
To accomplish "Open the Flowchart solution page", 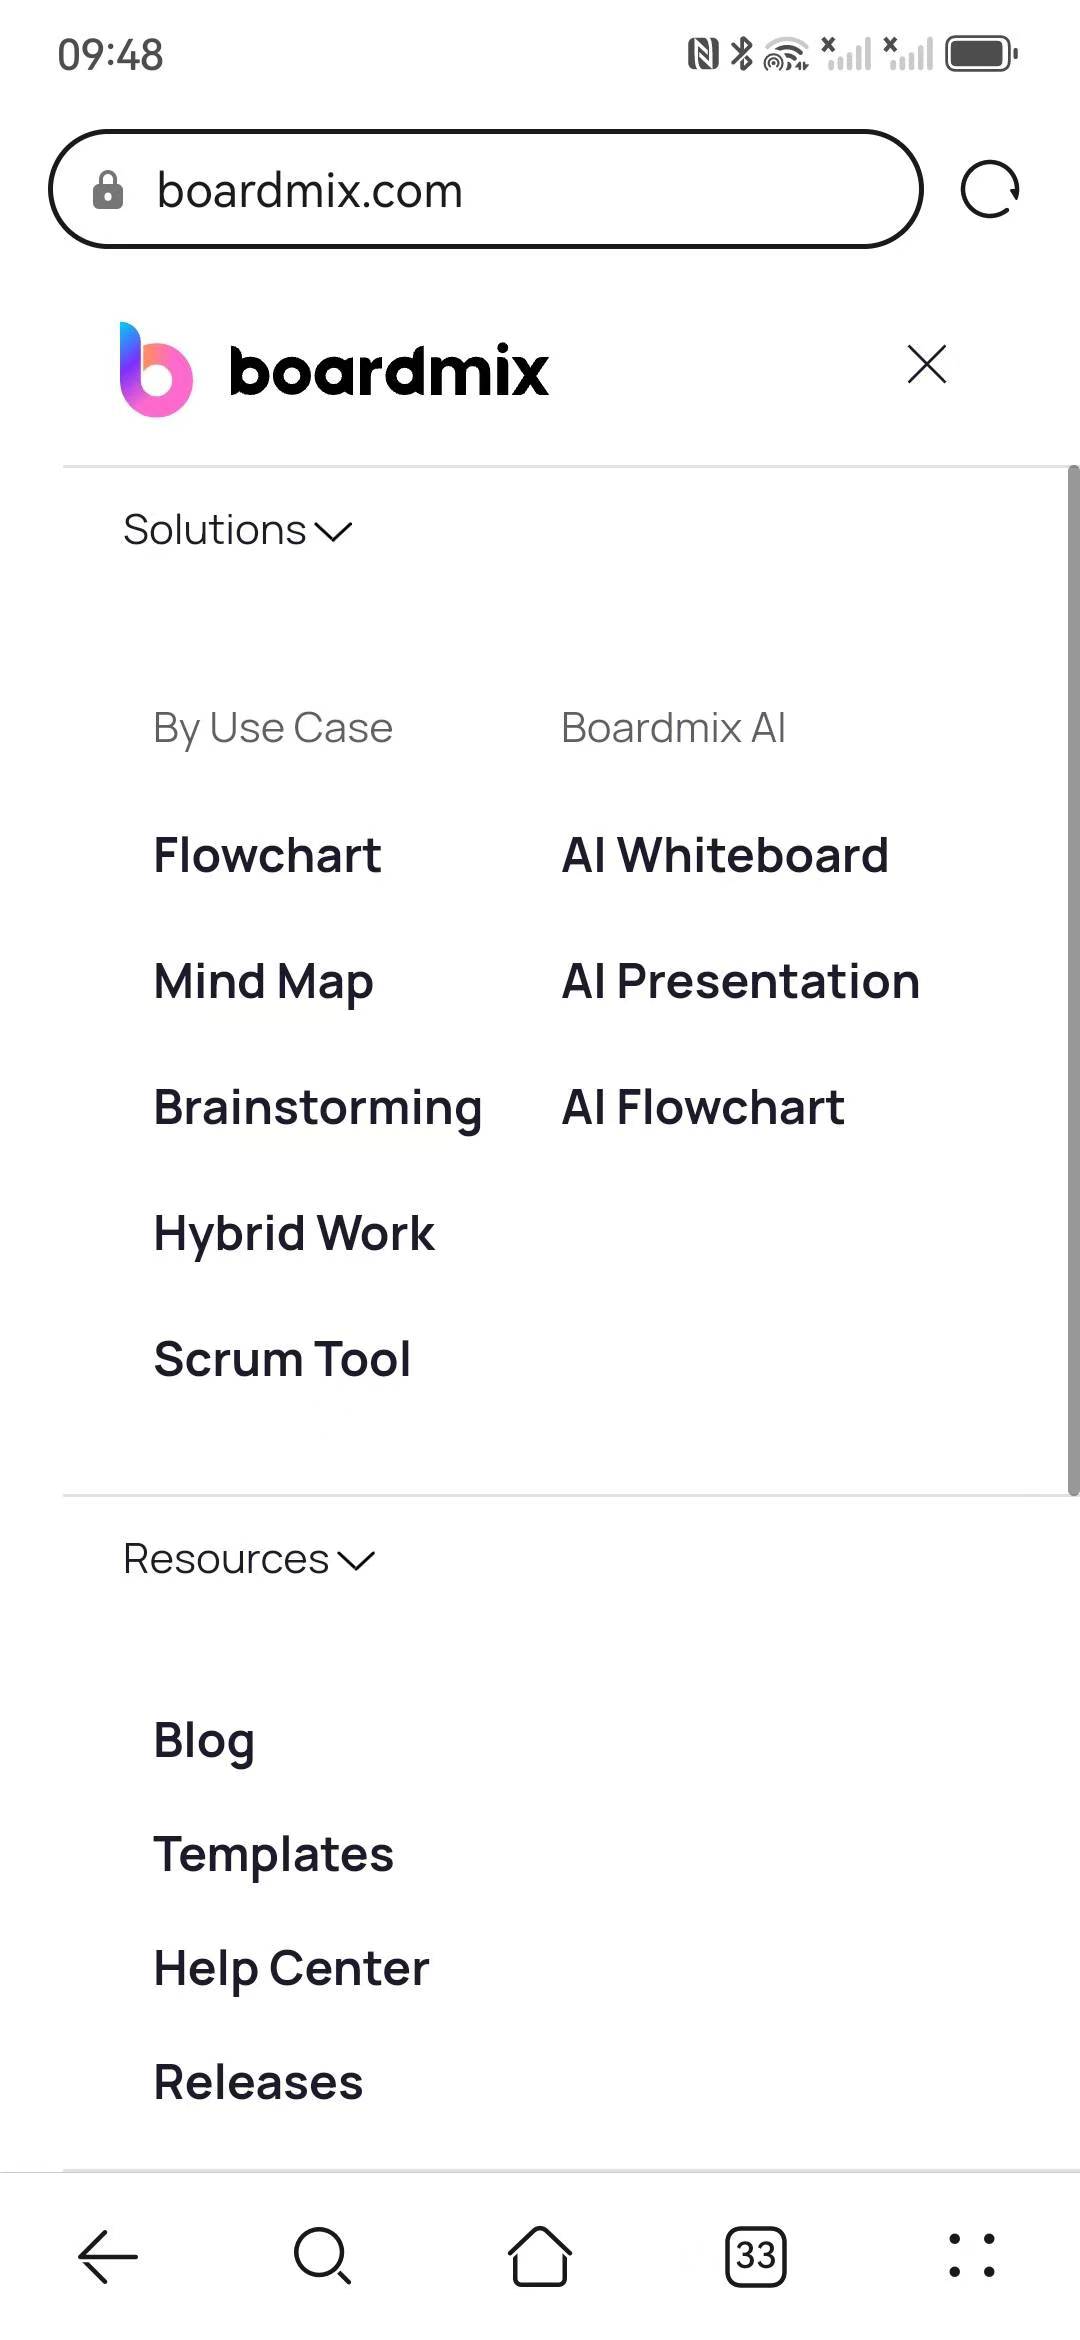I will [x=267, y=856].
